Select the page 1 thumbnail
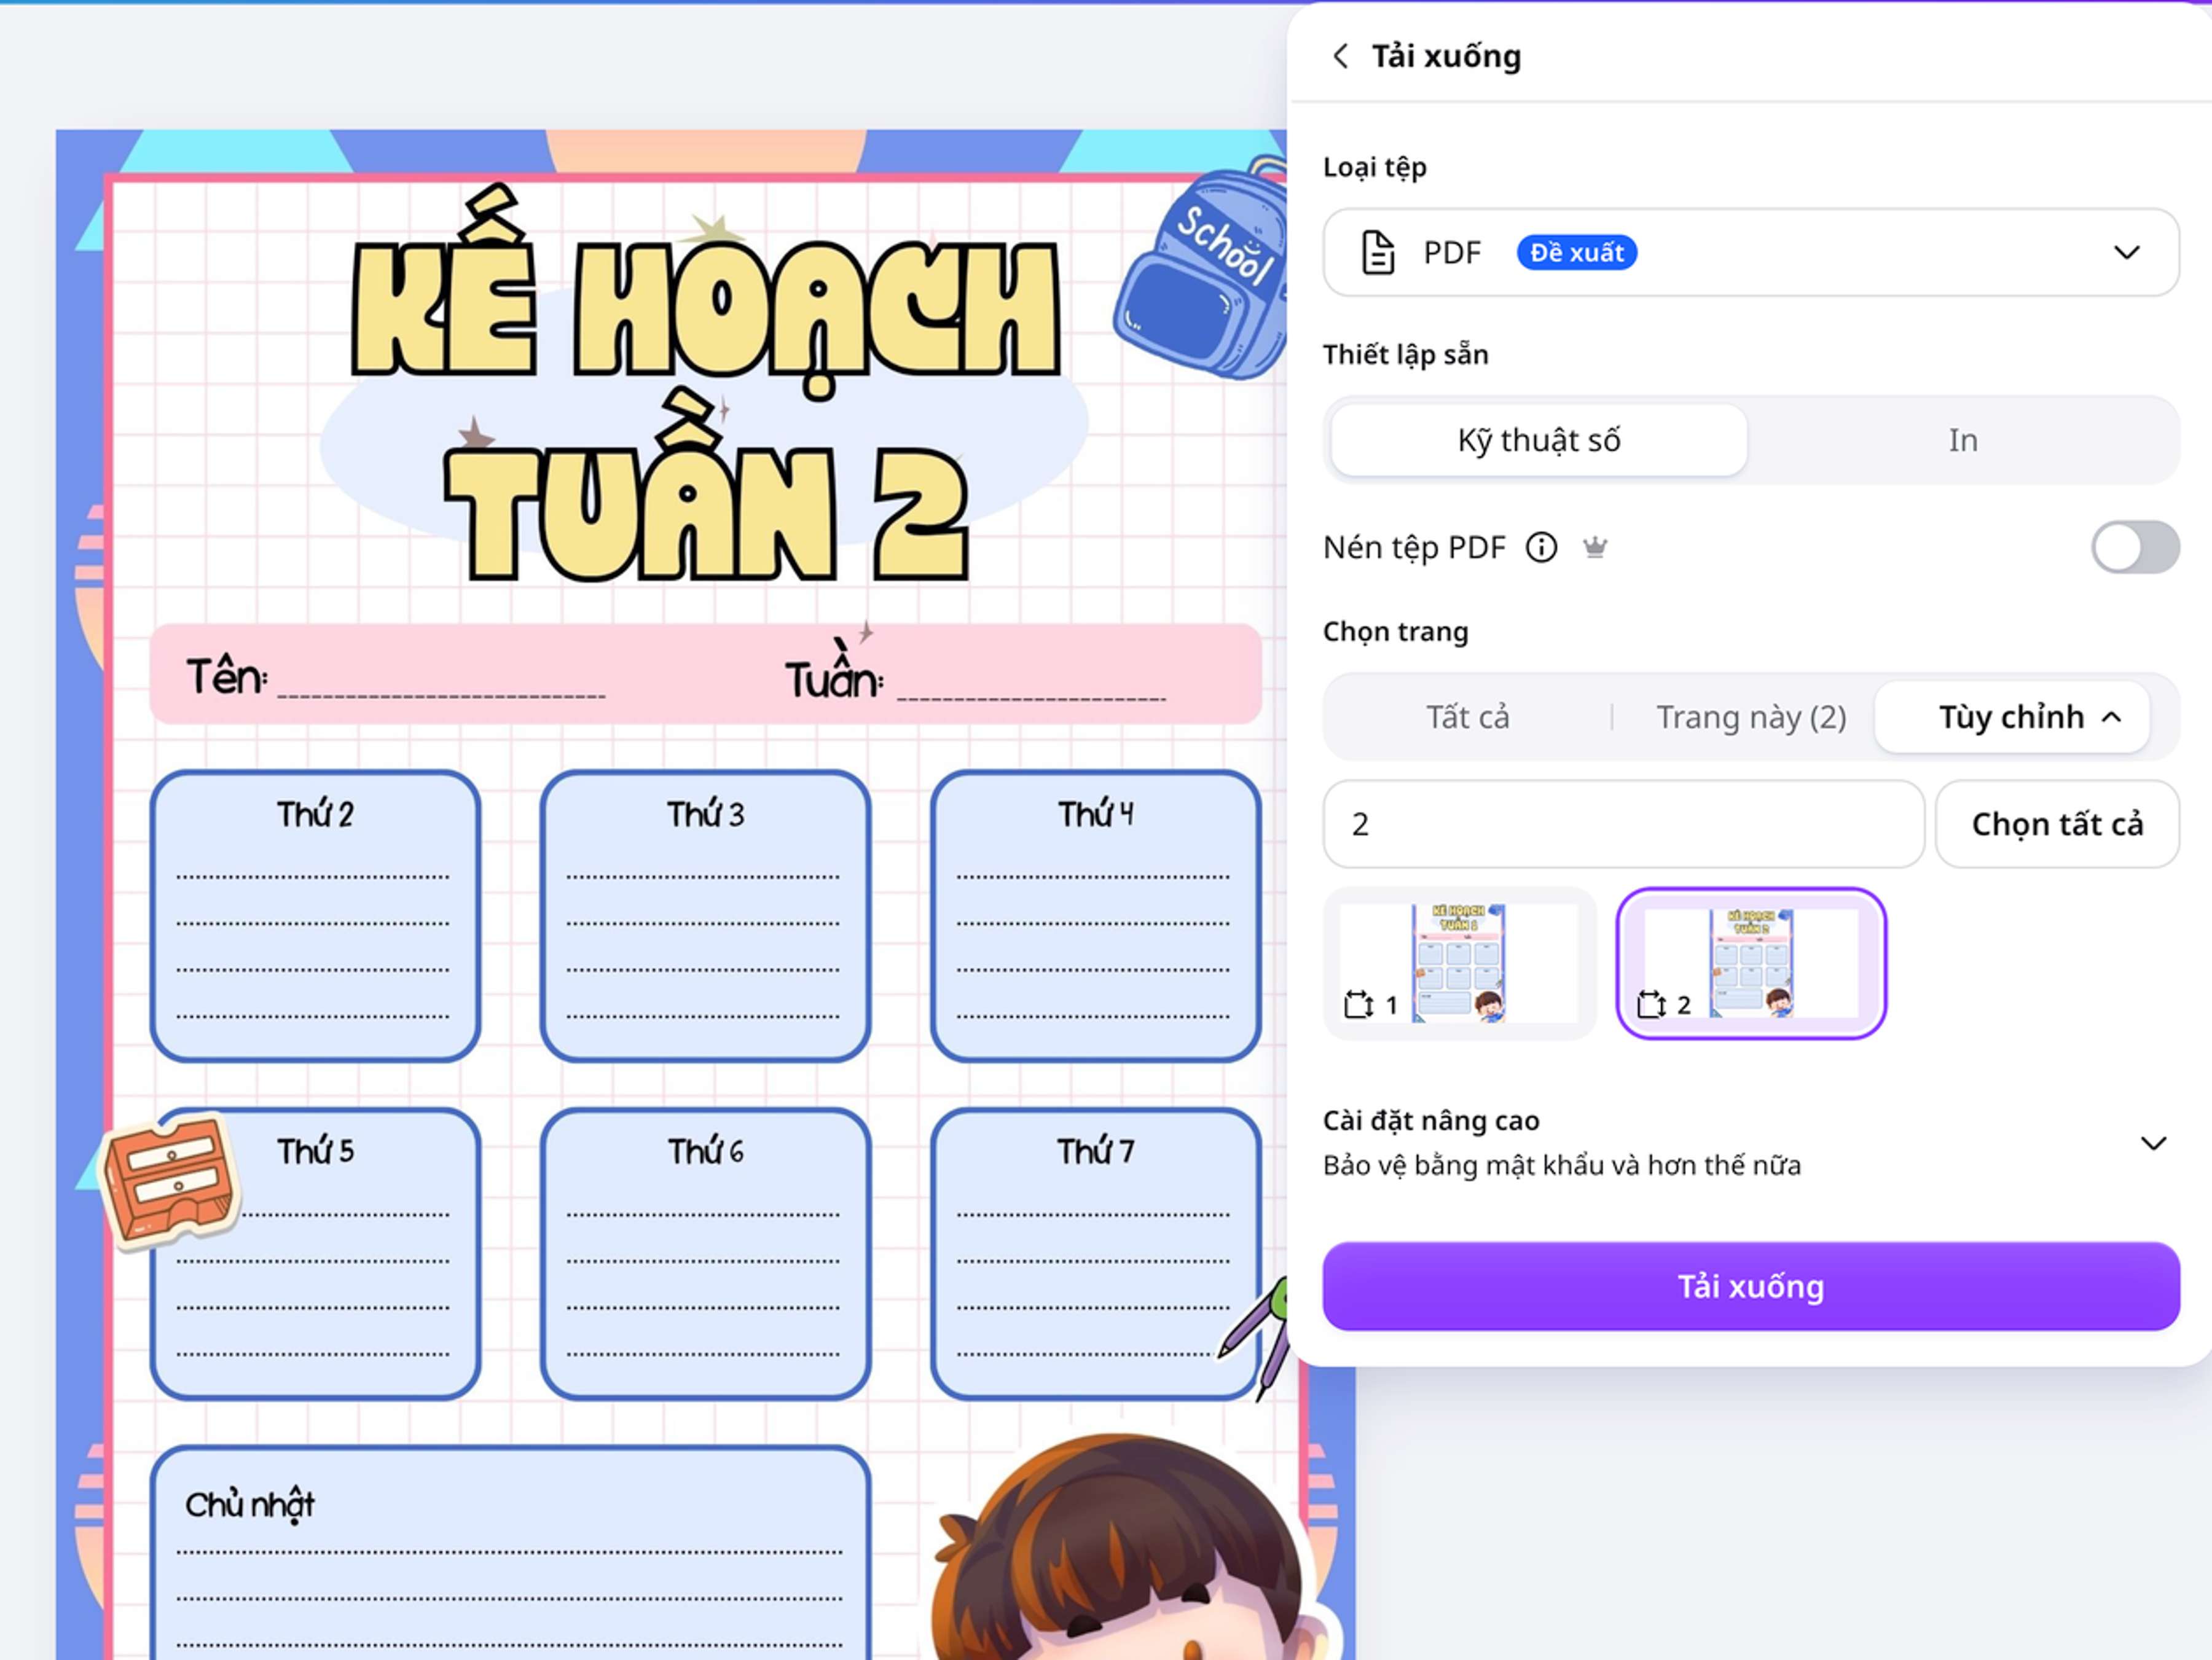The height and width of the screenshot is (1660, 2212). point(1459,963)
